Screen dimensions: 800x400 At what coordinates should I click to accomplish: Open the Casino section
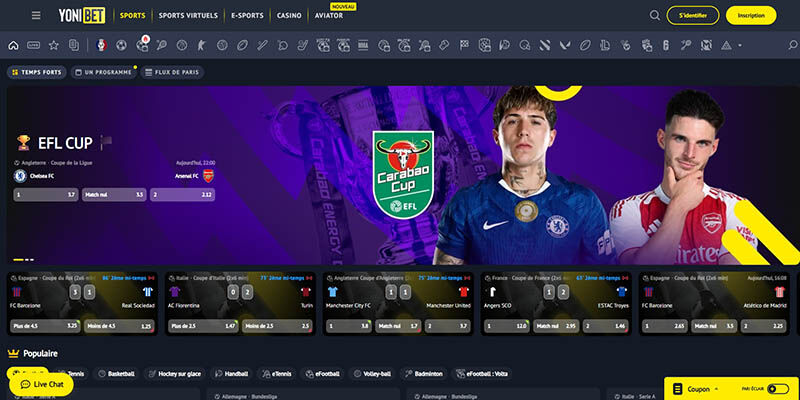(x=289, y=15)
